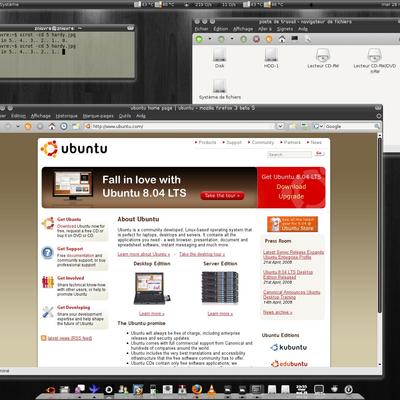The height and width of the screenshot is (400, 400).
Task: Go forward in the file browser window
Action: (221, 39)
